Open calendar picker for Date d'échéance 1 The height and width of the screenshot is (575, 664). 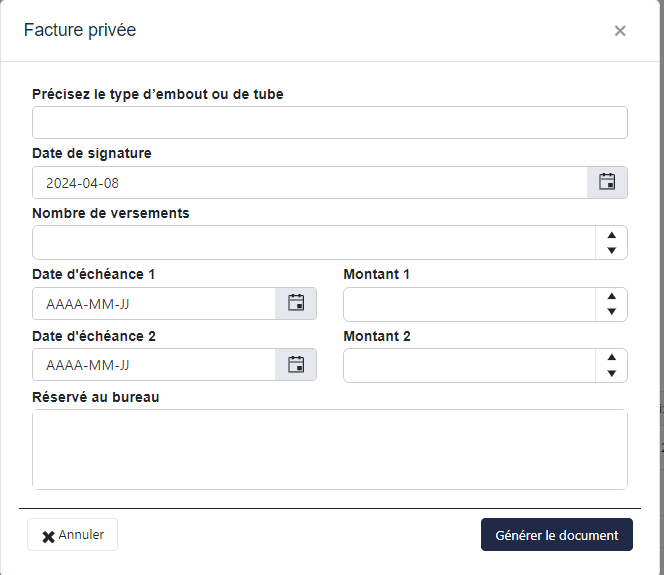(296, 303)
